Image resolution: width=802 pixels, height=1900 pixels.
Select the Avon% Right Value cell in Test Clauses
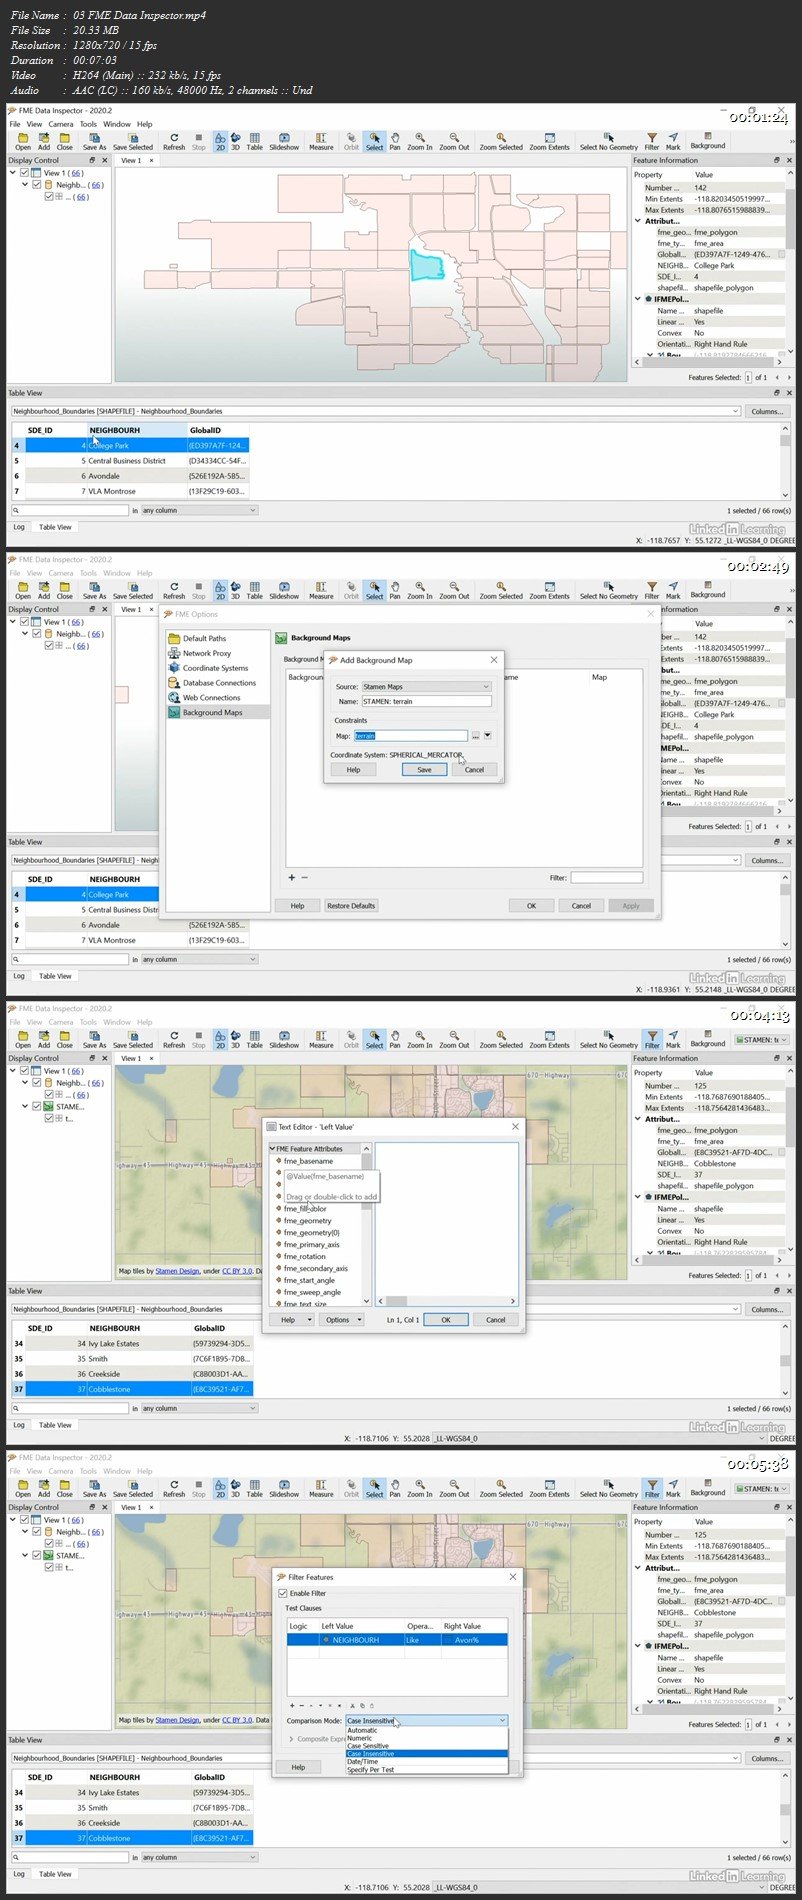click(x=474, y=1640)
